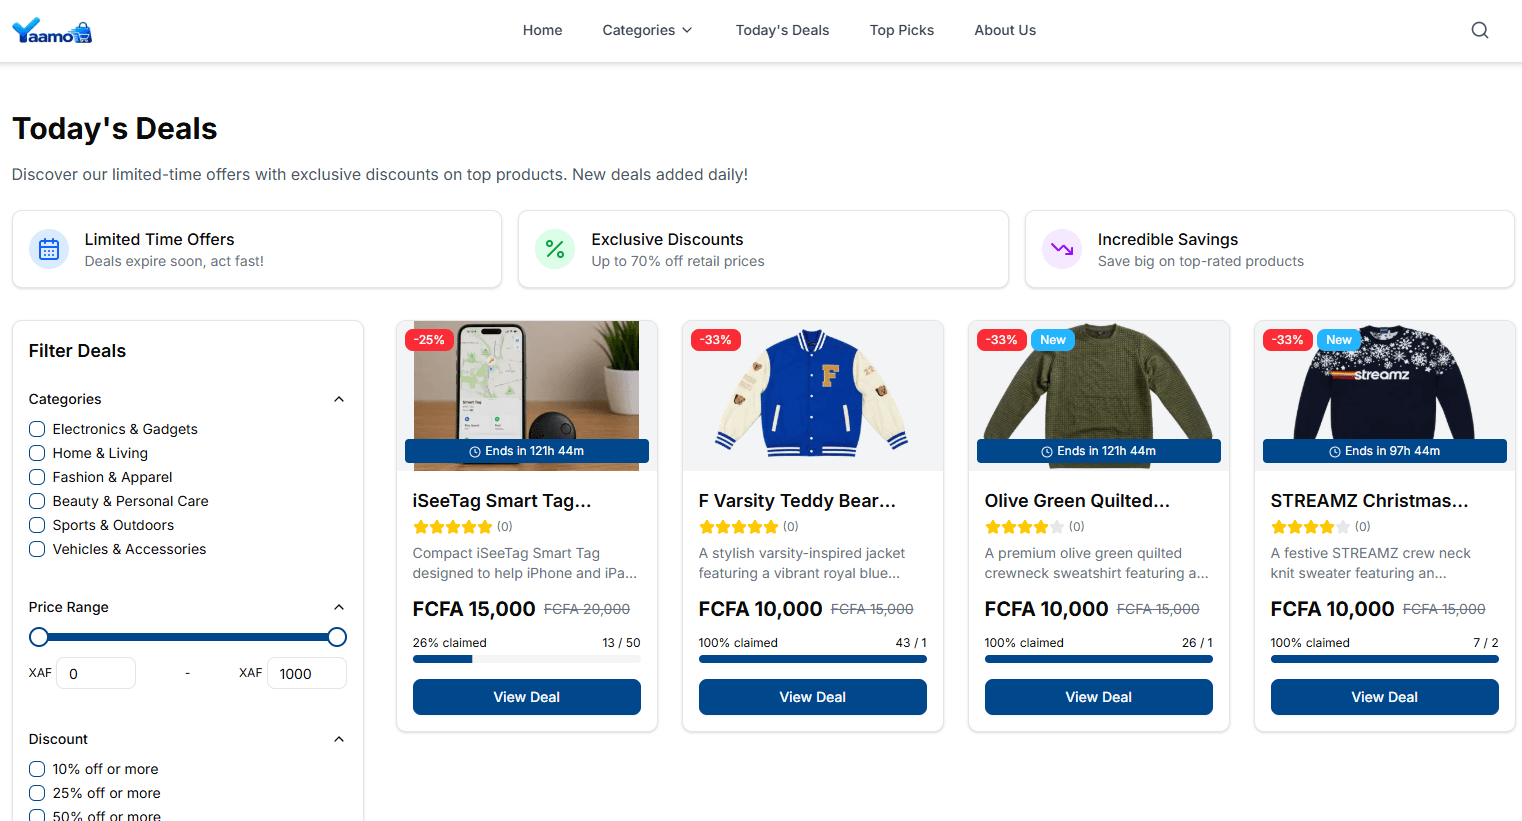Open Top Picks nav link
1522x821 pixels.
pyautogui.click(x=902, y=30)
